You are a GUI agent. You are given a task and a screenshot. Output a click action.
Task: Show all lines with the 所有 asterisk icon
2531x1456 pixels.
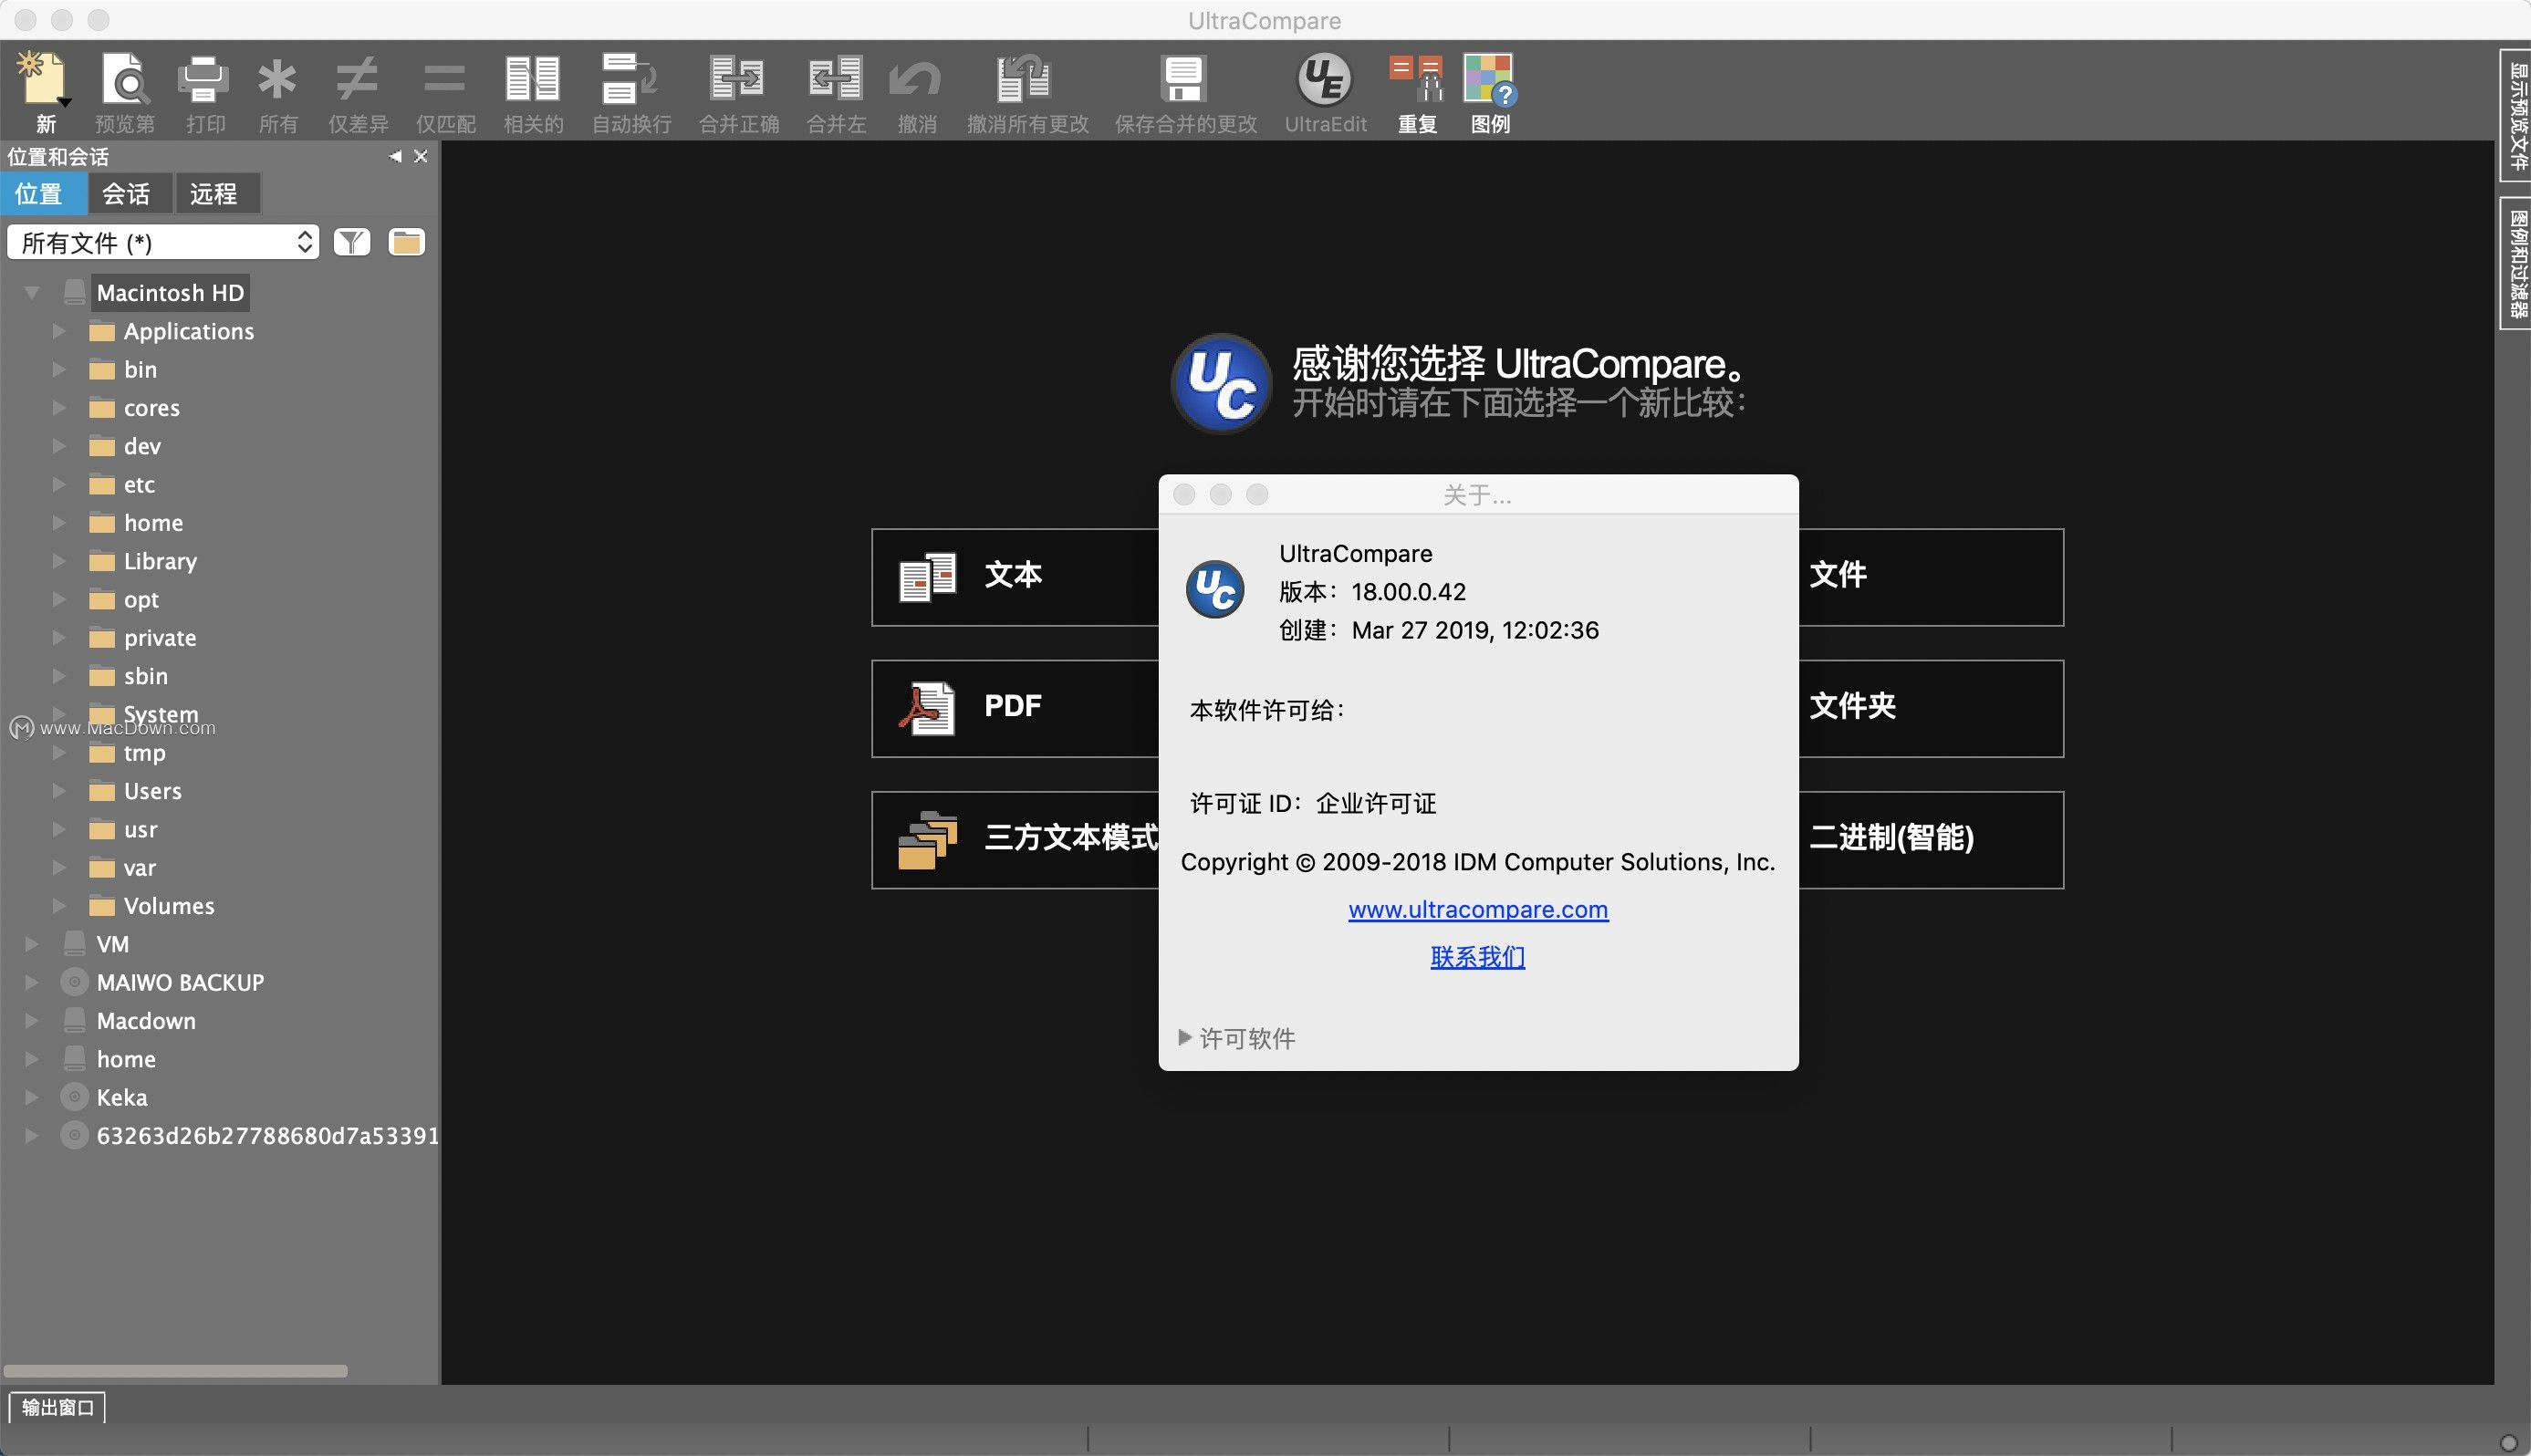[x=277, y=80]
